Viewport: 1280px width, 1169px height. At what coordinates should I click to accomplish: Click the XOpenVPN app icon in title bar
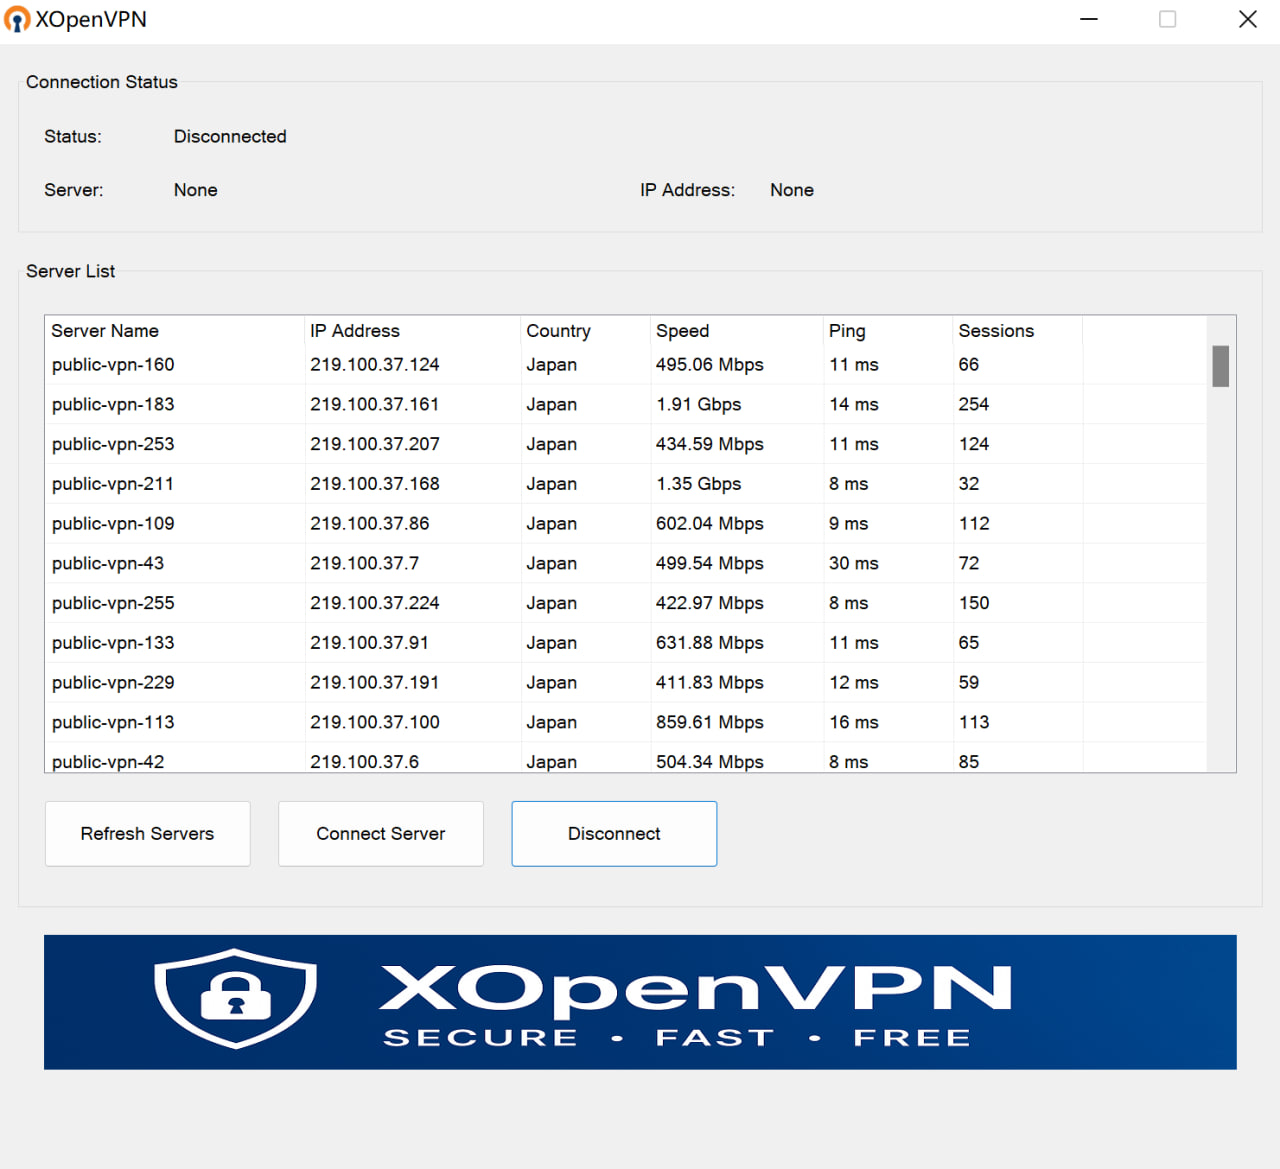point(17,19)
